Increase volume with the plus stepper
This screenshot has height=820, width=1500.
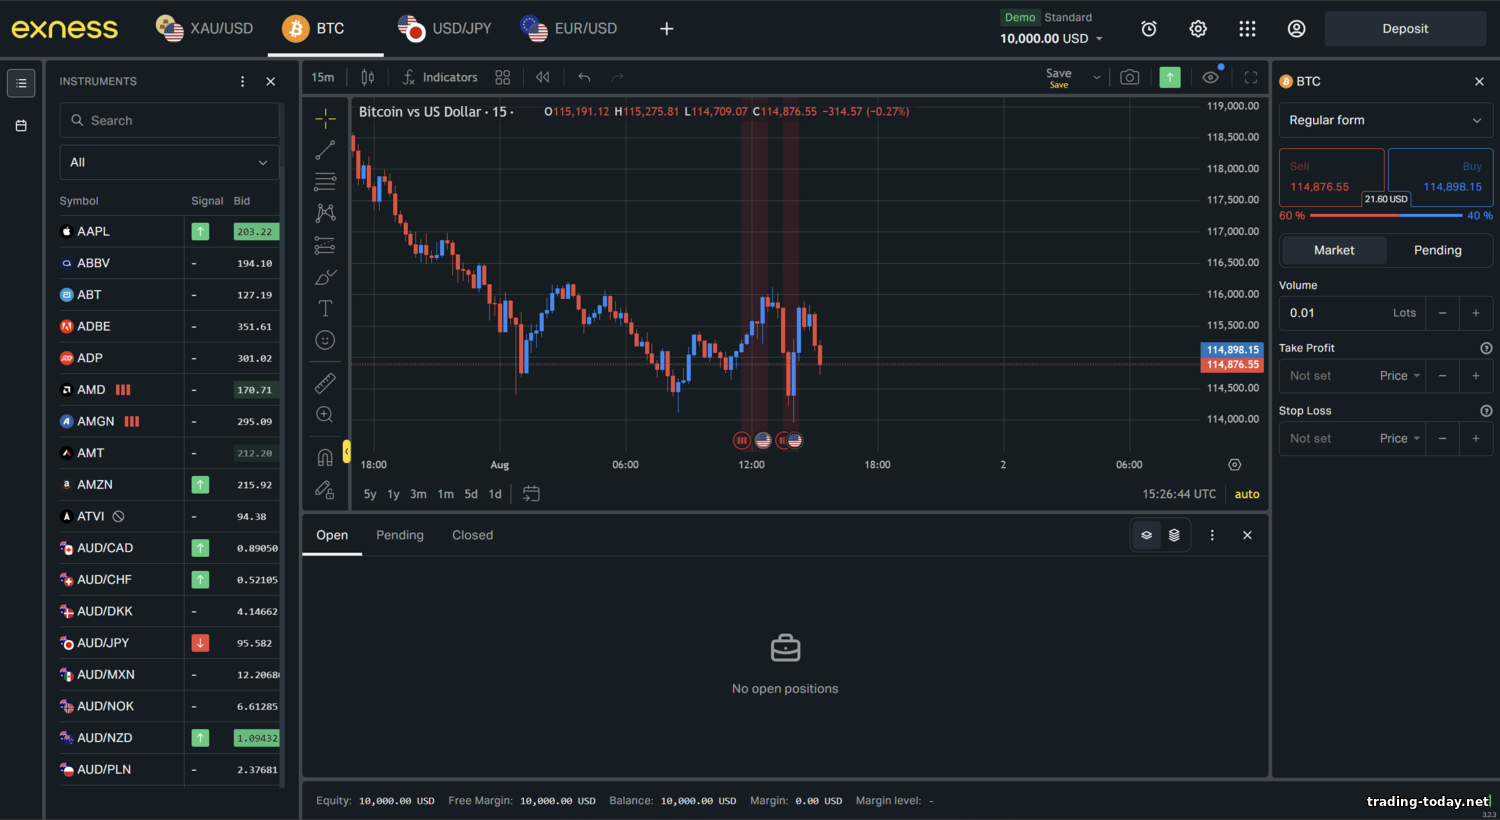(1475, 313)
